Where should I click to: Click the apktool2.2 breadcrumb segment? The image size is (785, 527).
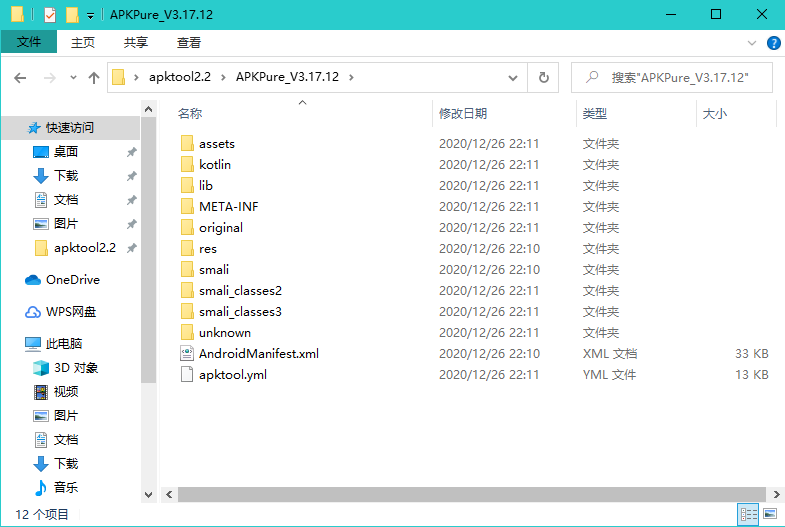click(x=180, y=77)
